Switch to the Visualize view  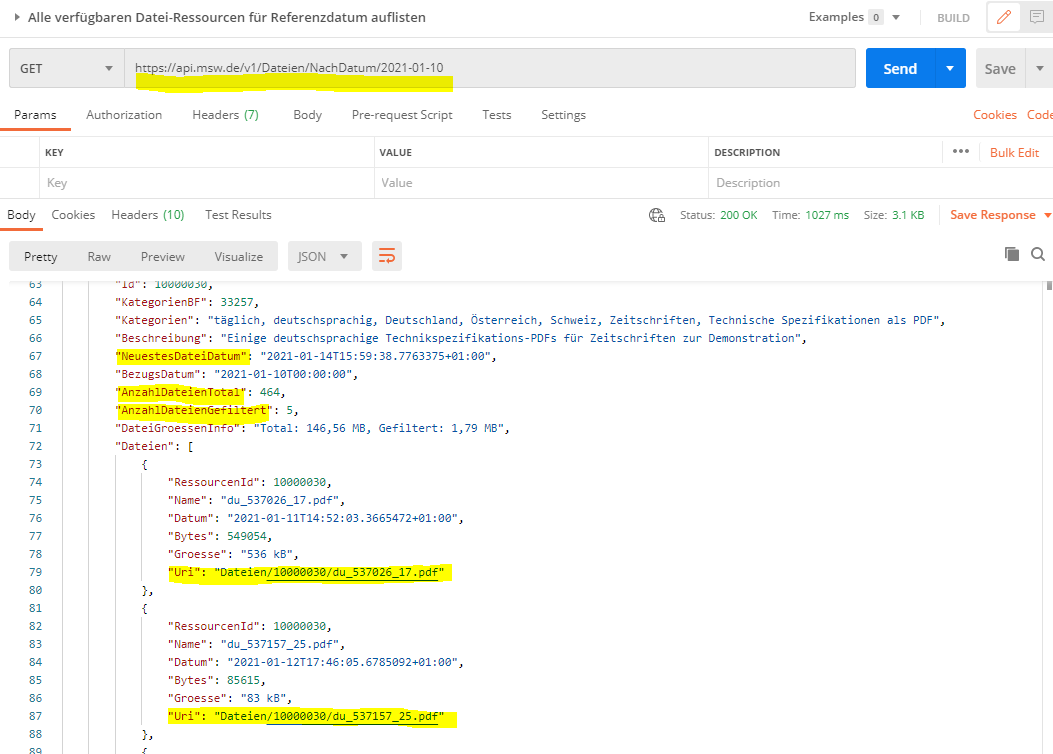(x=238, y=256)
